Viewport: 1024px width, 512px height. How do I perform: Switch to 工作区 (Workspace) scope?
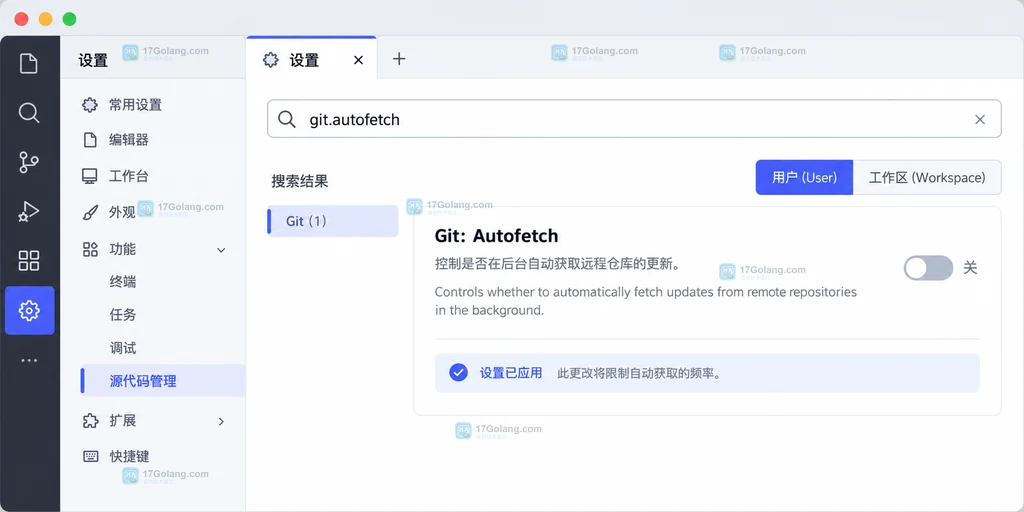pos(927,178)
